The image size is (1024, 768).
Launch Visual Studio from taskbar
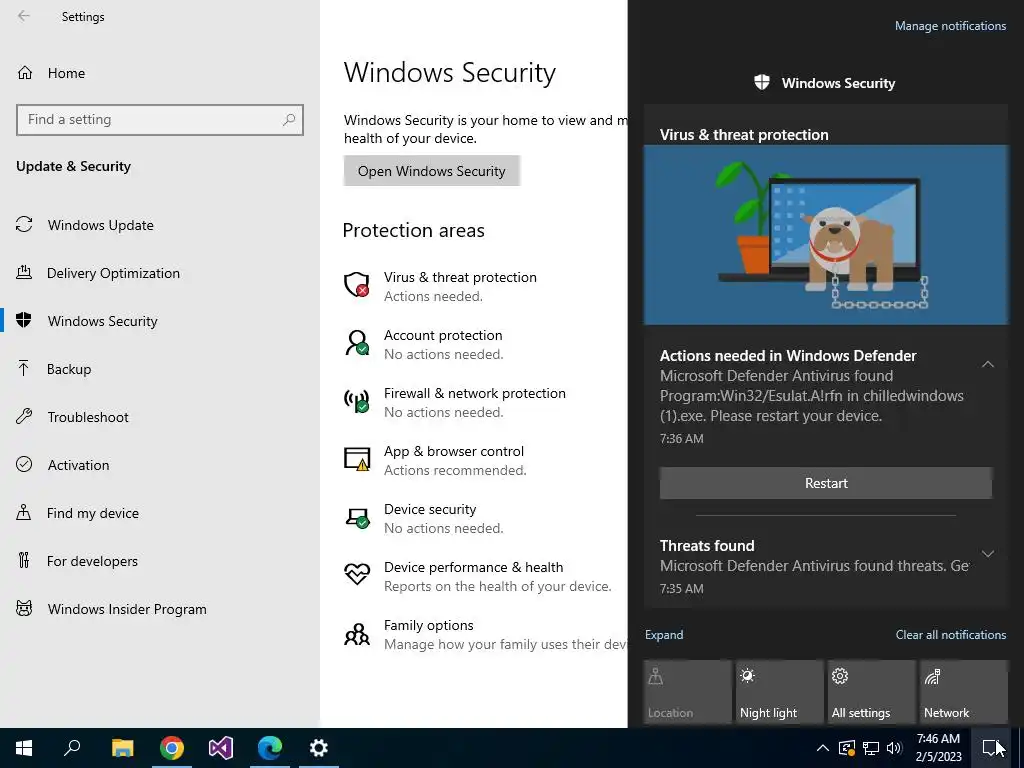pos(221,748)
